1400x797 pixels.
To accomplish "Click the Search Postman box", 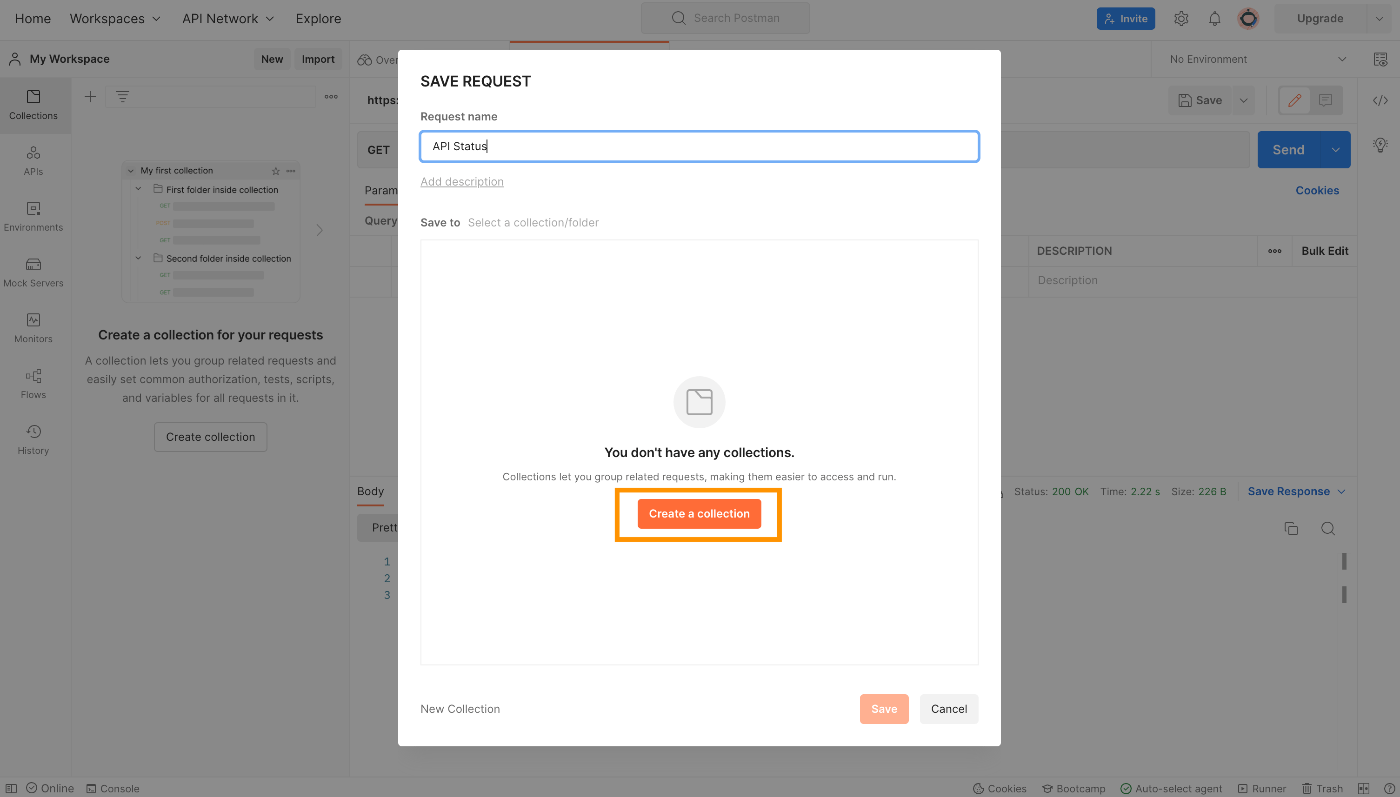I will tap(725, 18).
